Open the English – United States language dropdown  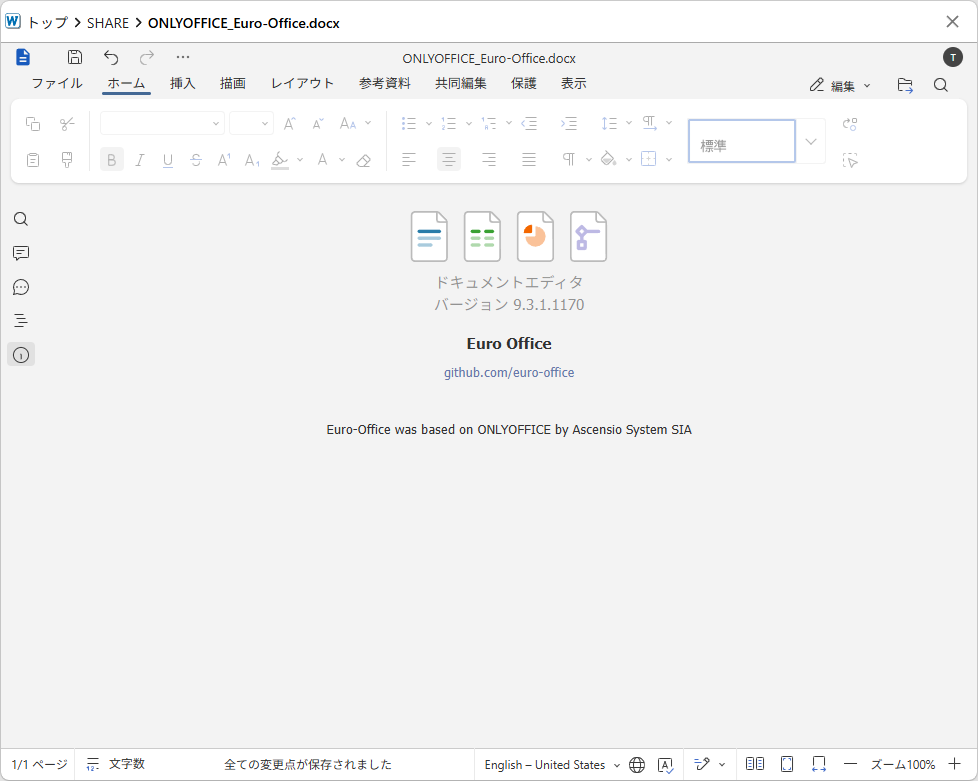[552, 765]
